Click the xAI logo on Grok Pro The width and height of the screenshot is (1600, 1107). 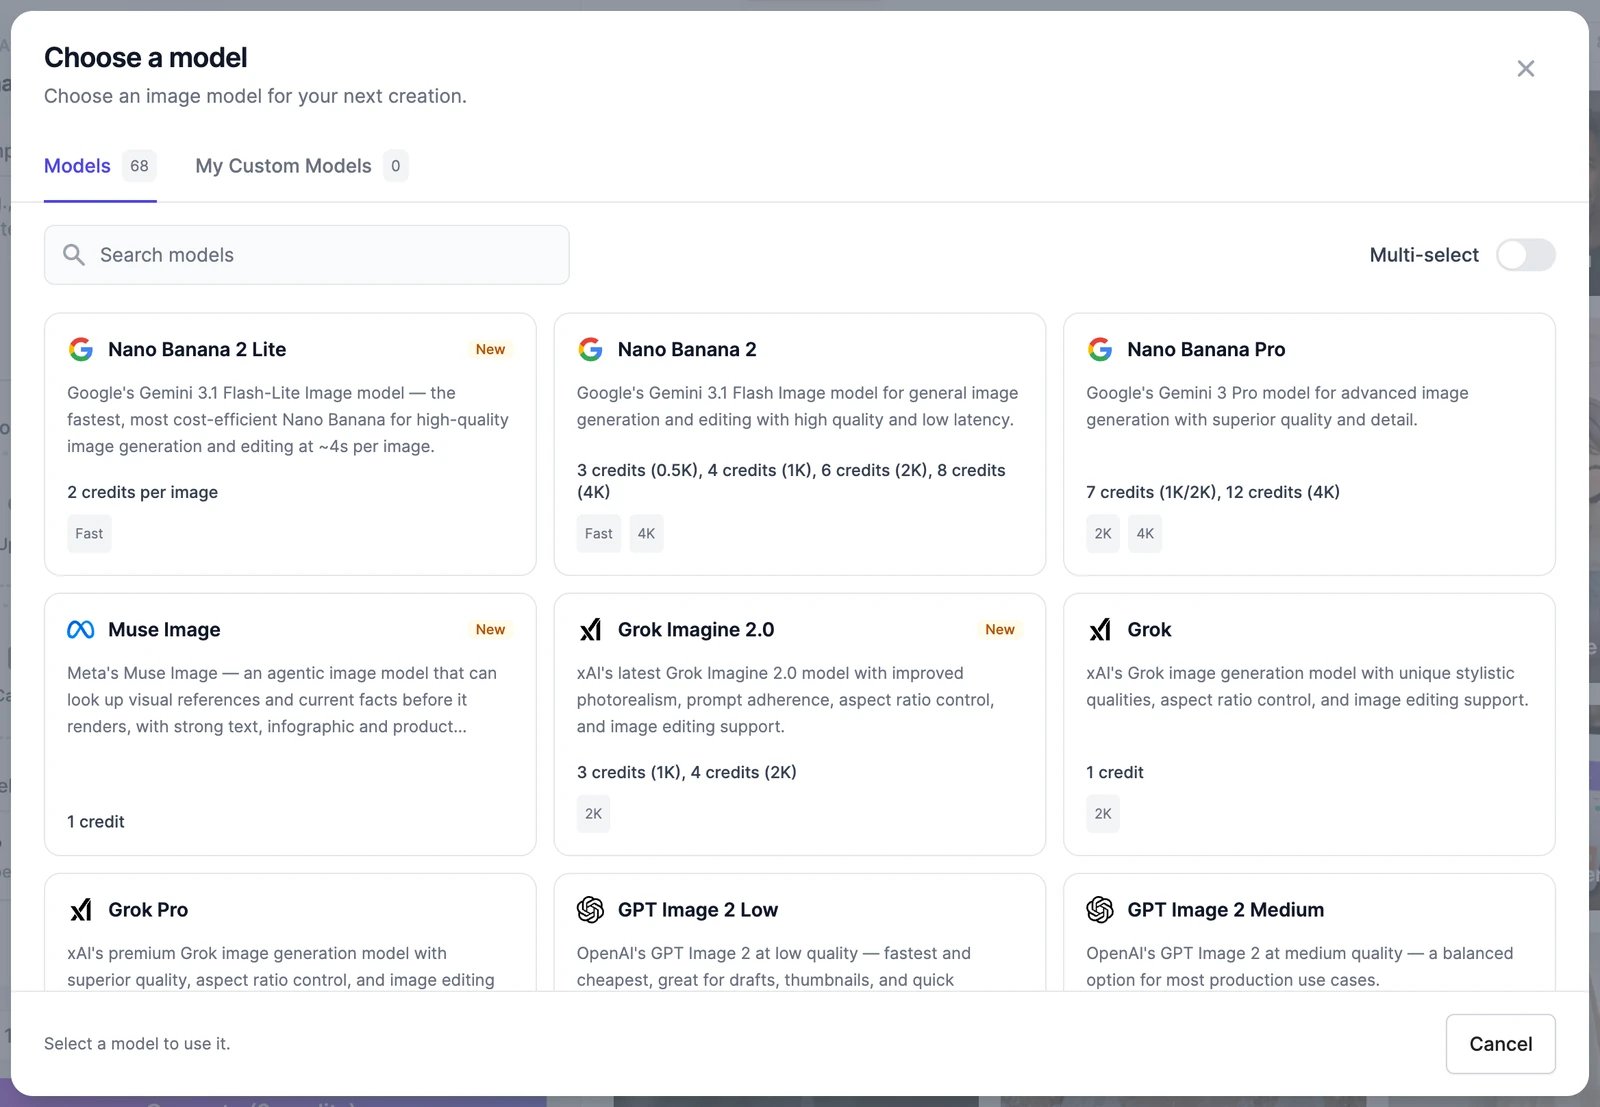81,909
